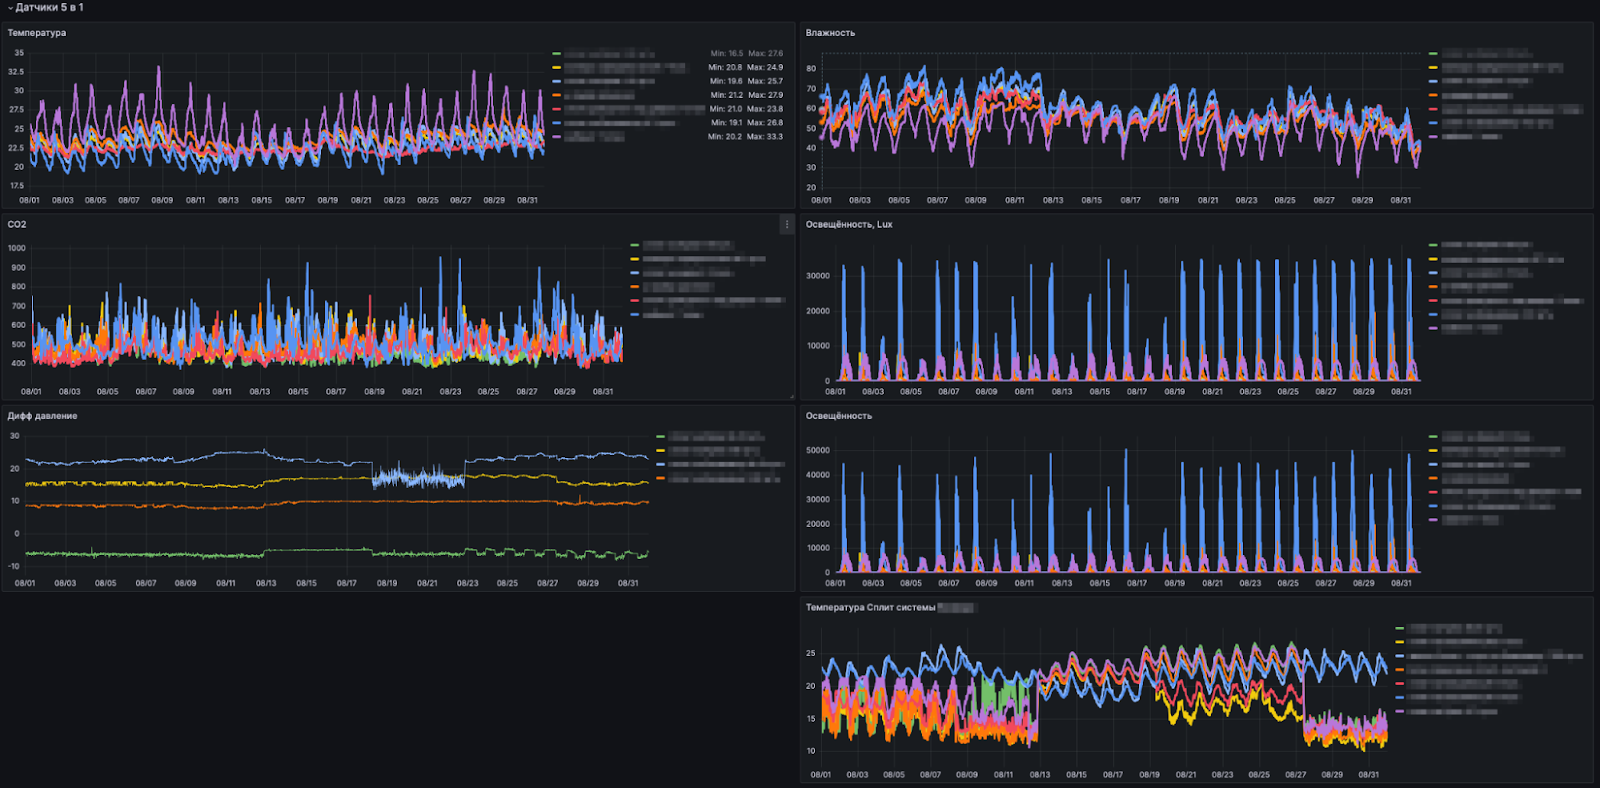The width and height of the screenshot is (1600, 788).
Task: Click green legend swatch in Влажность panel
Action: point(1433,54)
